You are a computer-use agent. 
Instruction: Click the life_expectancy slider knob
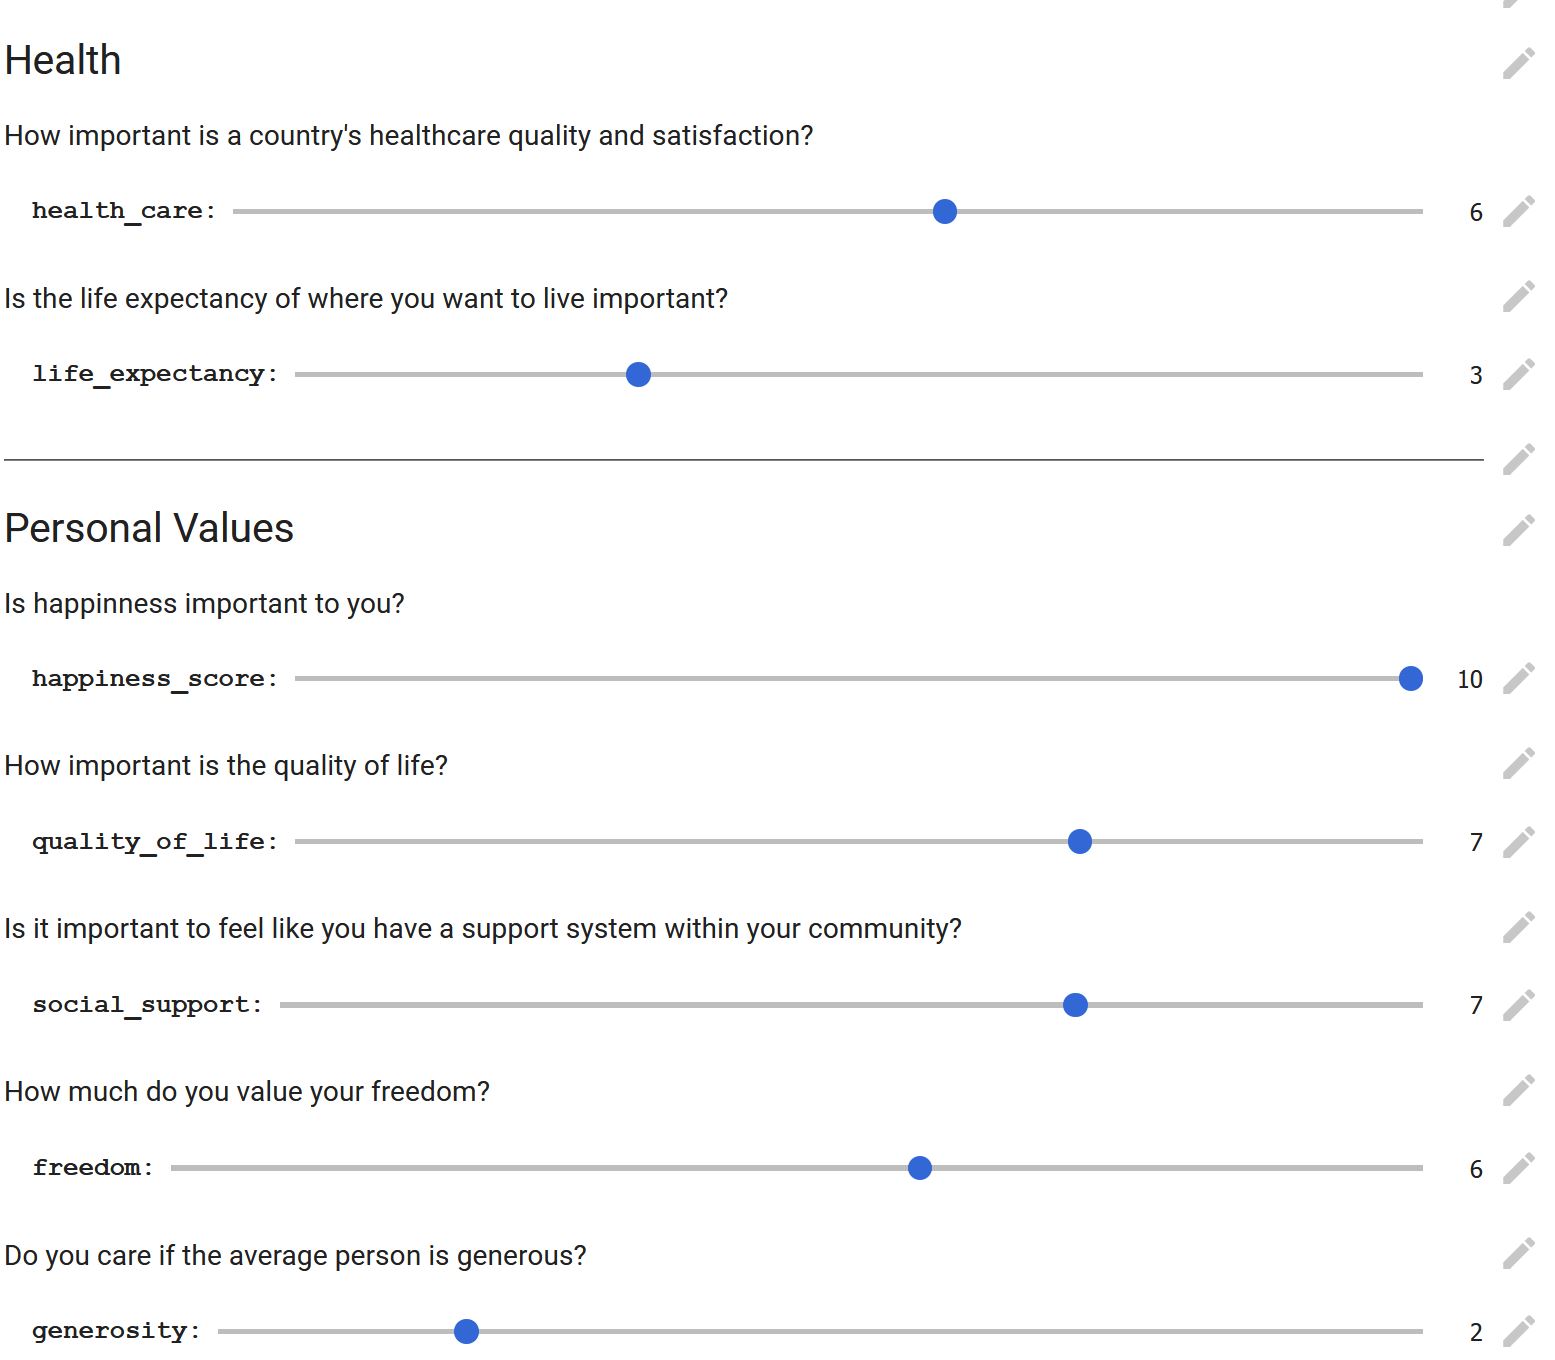click(638, 375)
